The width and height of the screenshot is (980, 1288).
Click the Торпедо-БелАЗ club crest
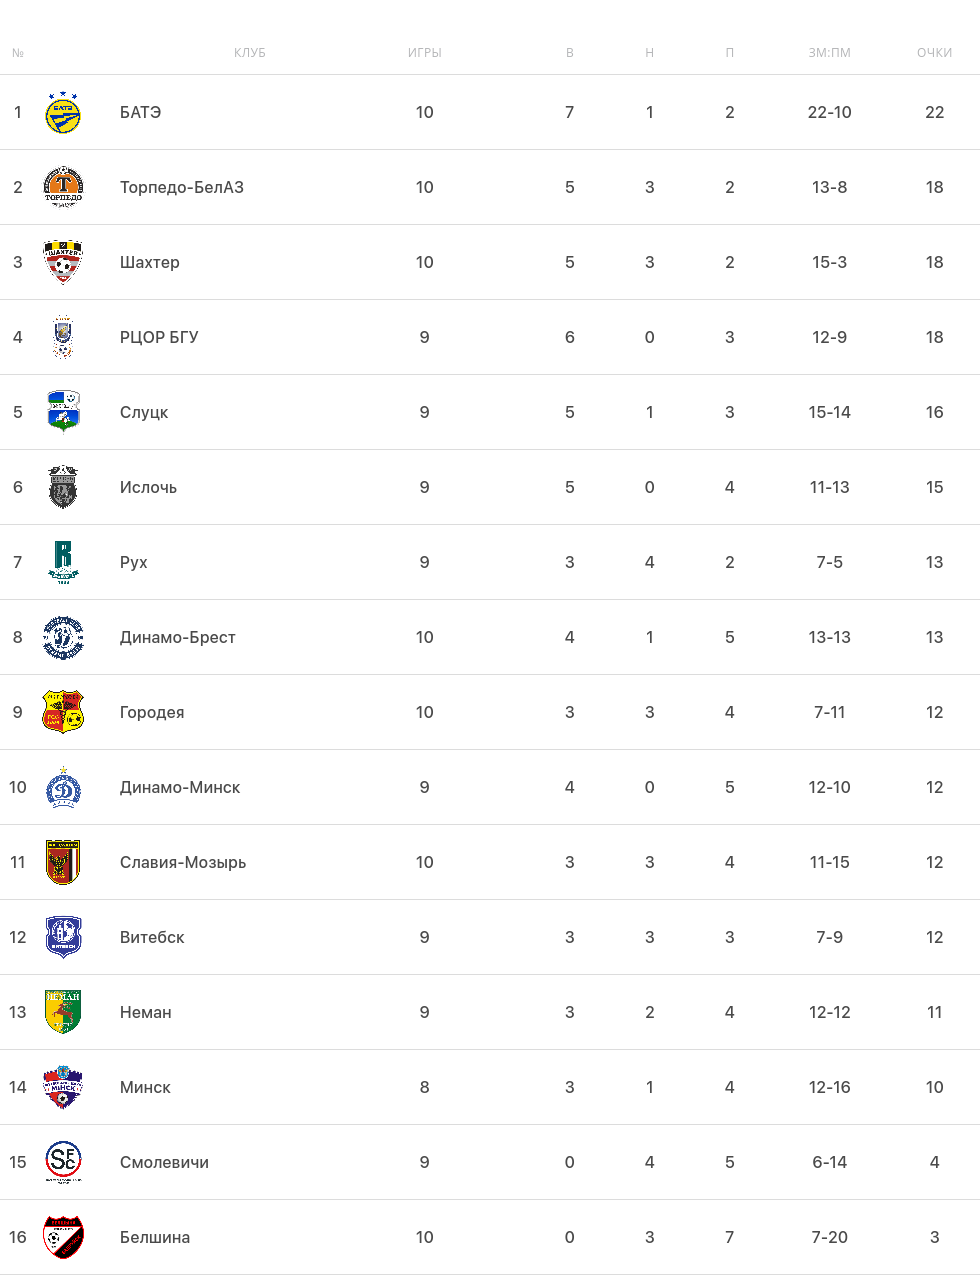coord(63,188)
